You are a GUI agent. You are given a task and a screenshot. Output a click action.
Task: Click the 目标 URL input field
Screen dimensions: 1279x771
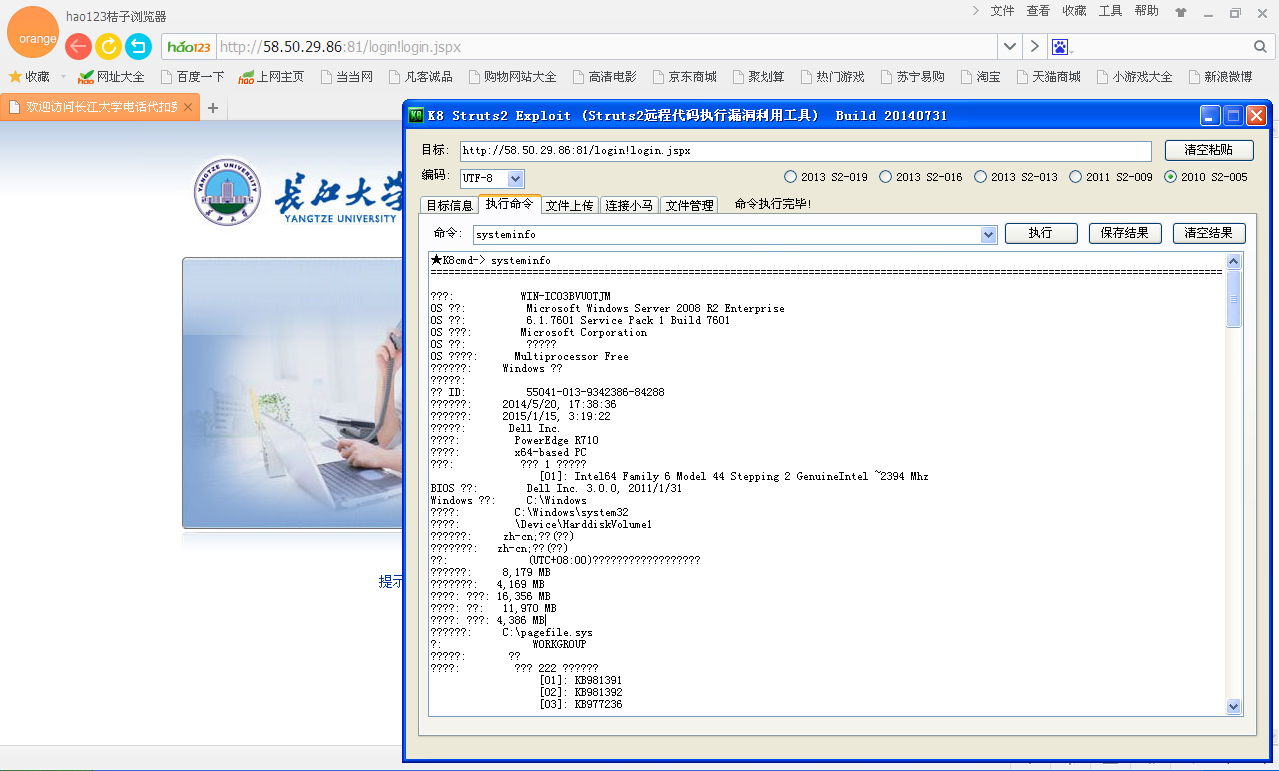point(804,151)
